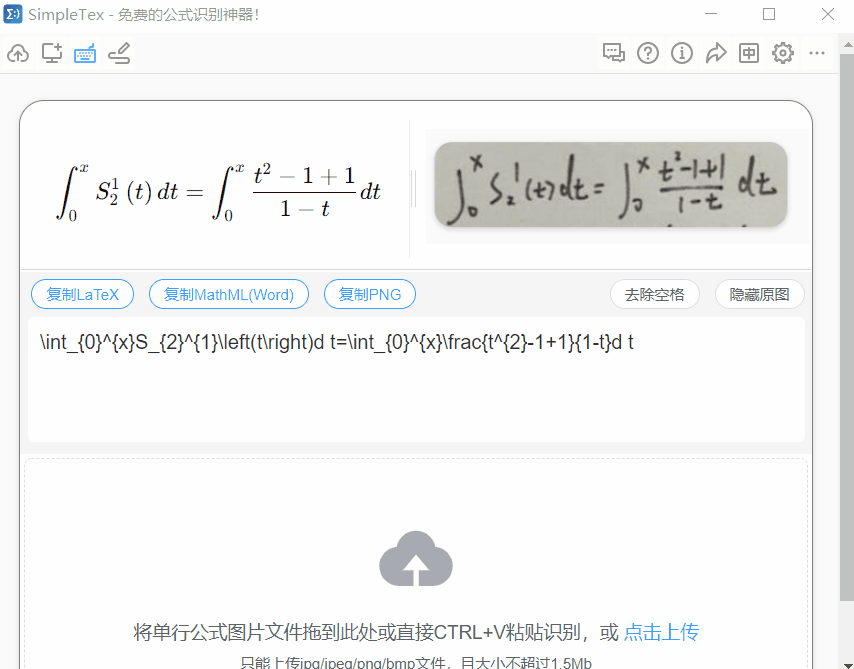The image size is (854, 669).
Task: Click the 复制MathML(Word) button
Action: pos(229,294)
